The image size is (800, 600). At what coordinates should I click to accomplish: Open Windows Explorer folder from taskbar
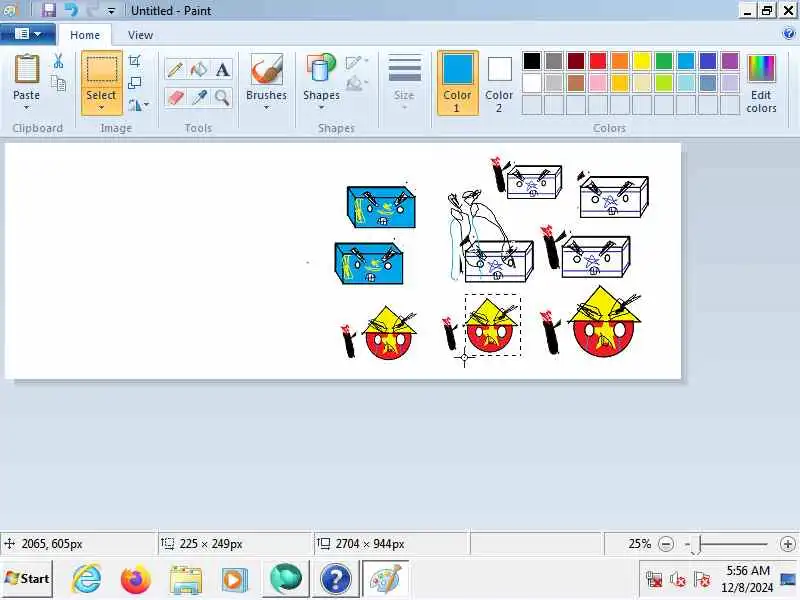click(x=186, y=579)
